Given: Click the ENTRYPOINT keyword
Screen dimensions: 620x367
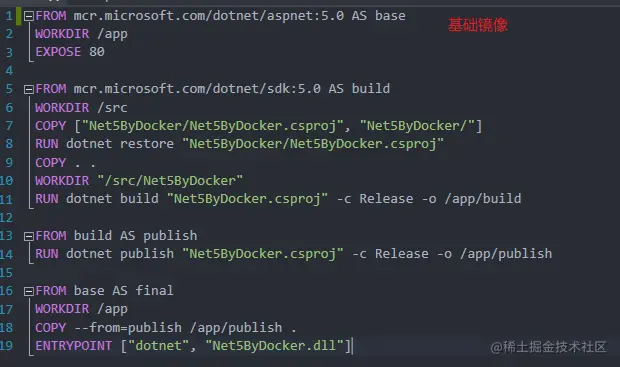Looking at the screenshot, I should 74,346.
